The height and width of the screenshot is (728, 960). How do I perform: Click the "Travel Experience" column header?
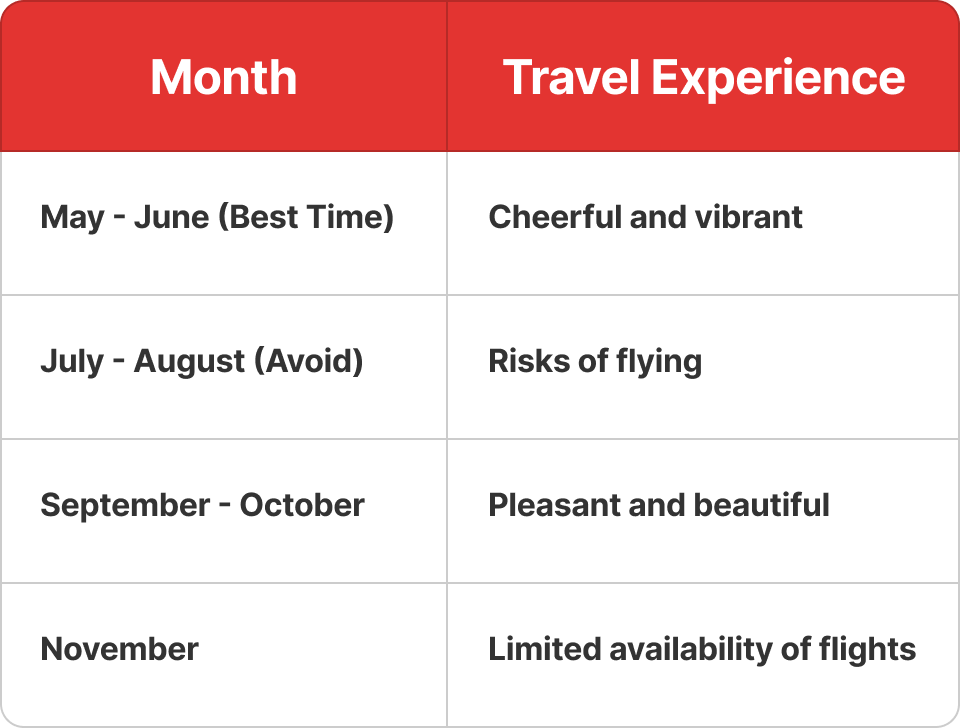point(703,78)
